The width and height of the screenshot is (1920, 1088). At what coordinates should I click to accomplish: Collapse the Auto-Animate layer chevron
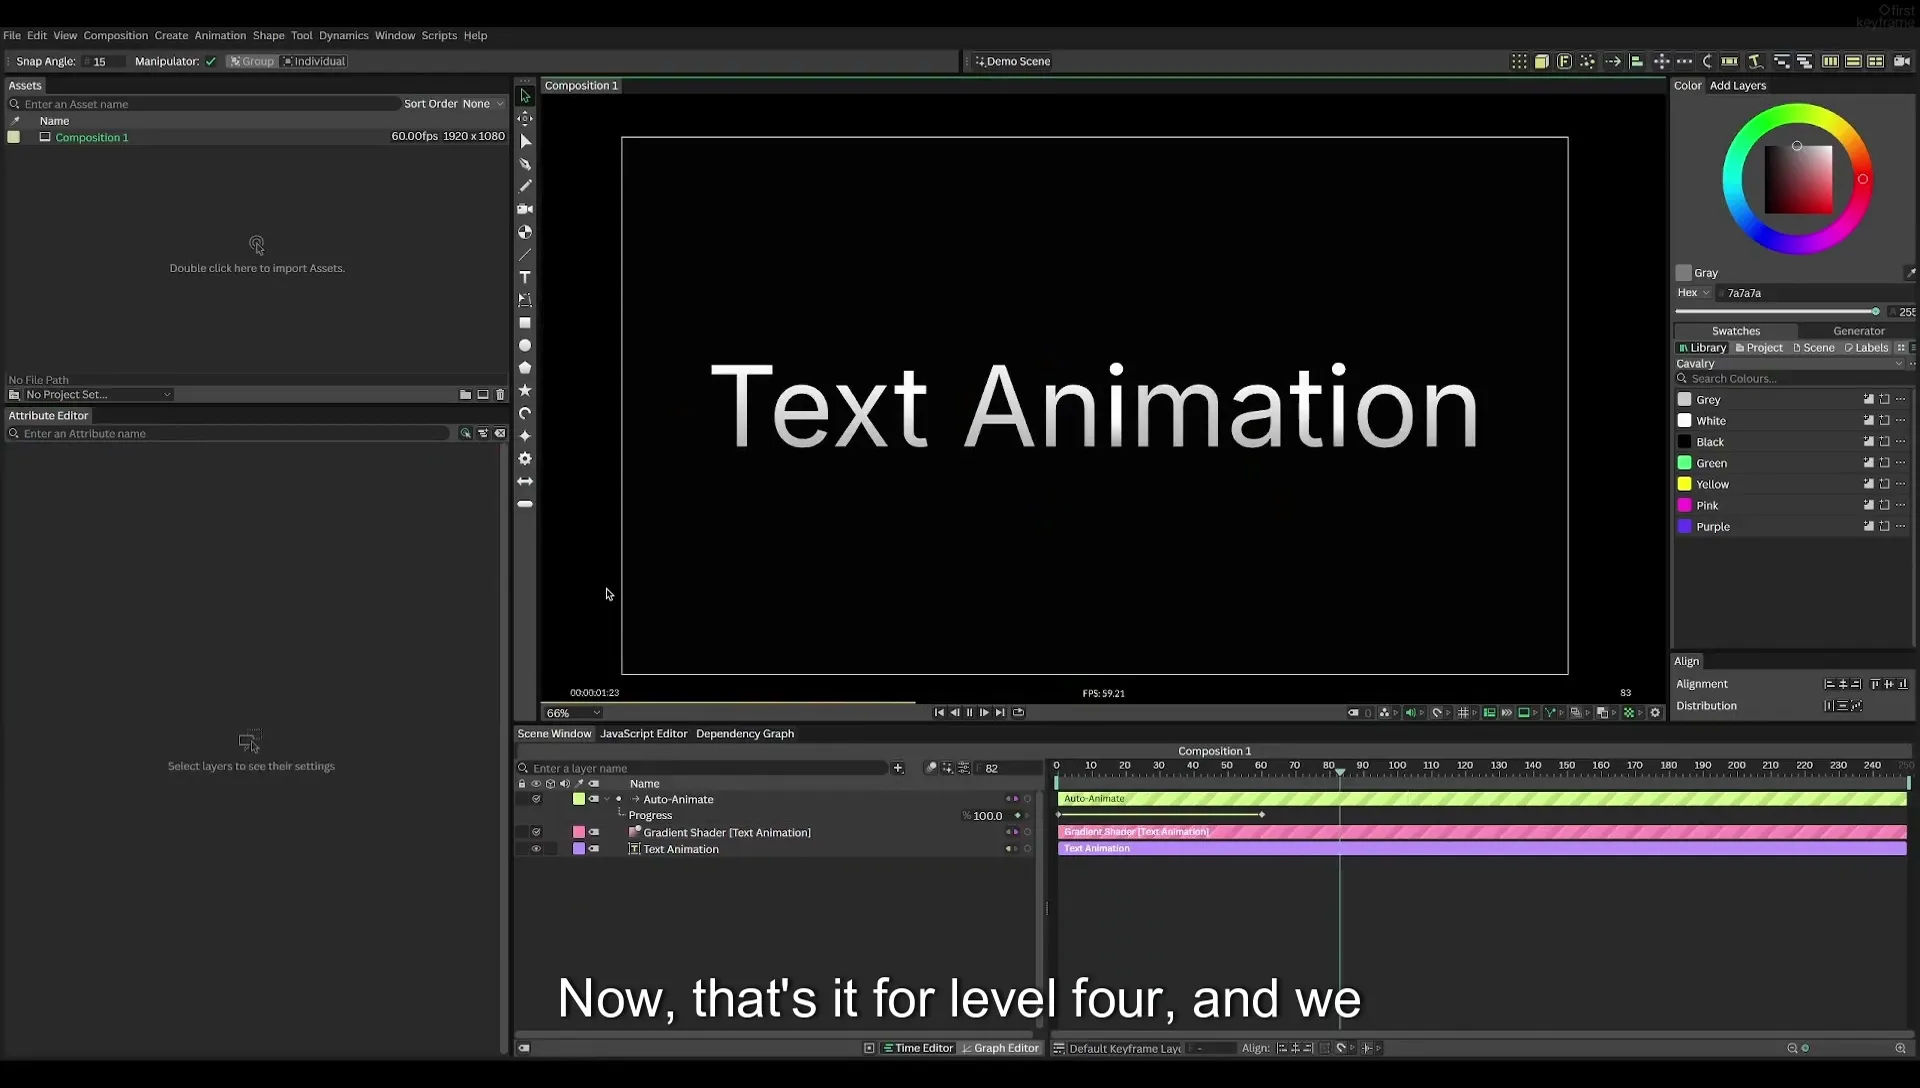(x=608, y=799)
